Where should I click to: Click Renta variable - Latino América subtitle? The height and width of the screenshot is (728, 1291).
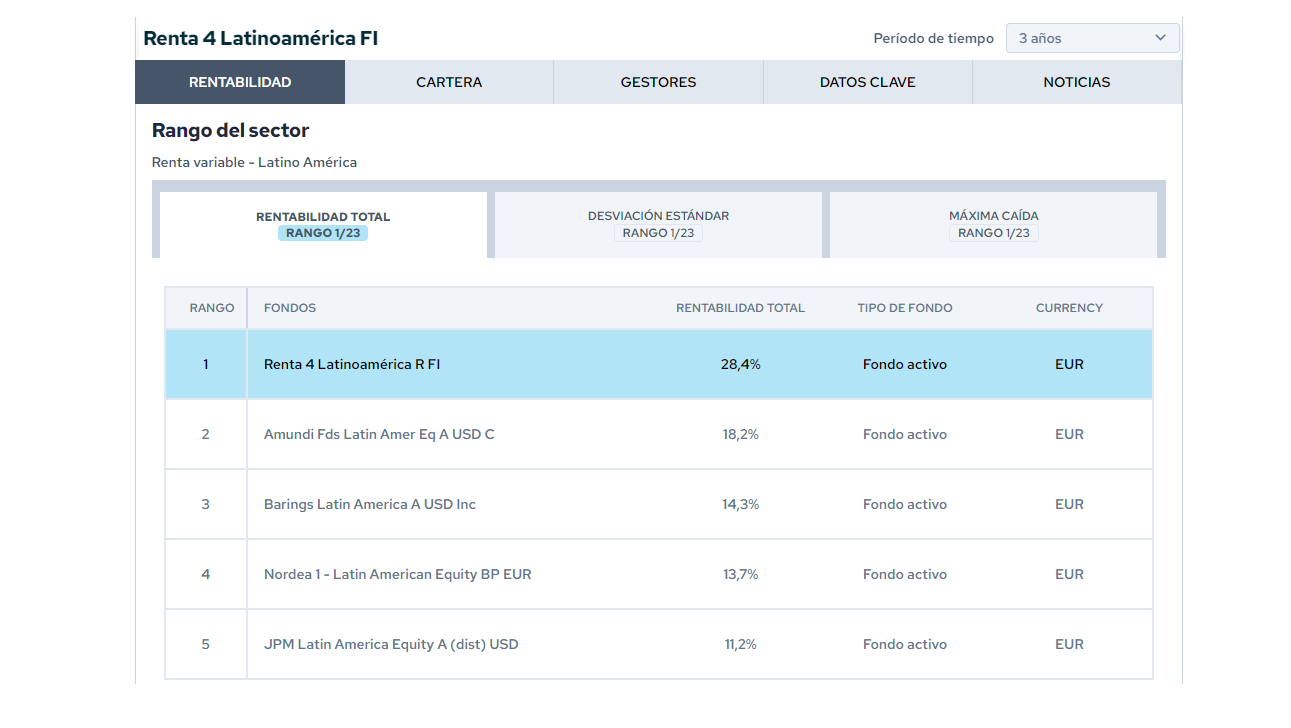tap(254, 162)
